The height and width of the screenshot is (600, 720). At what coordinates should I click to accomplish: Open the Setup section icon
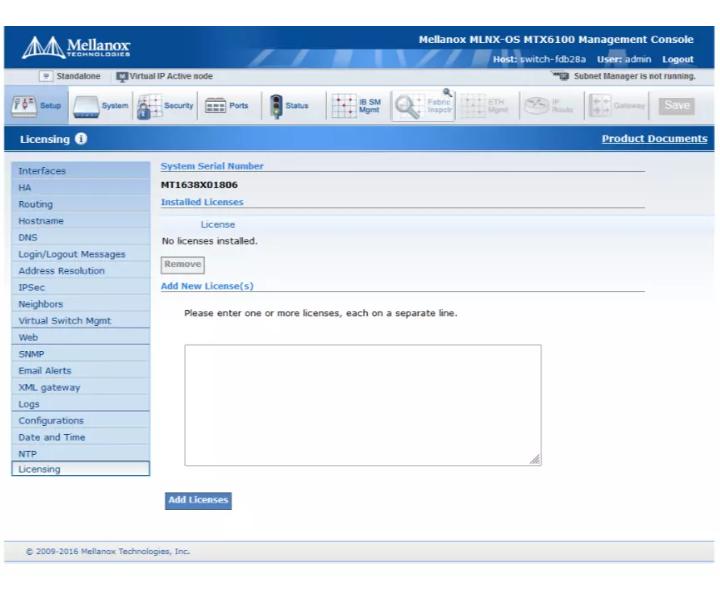point(24,106)
